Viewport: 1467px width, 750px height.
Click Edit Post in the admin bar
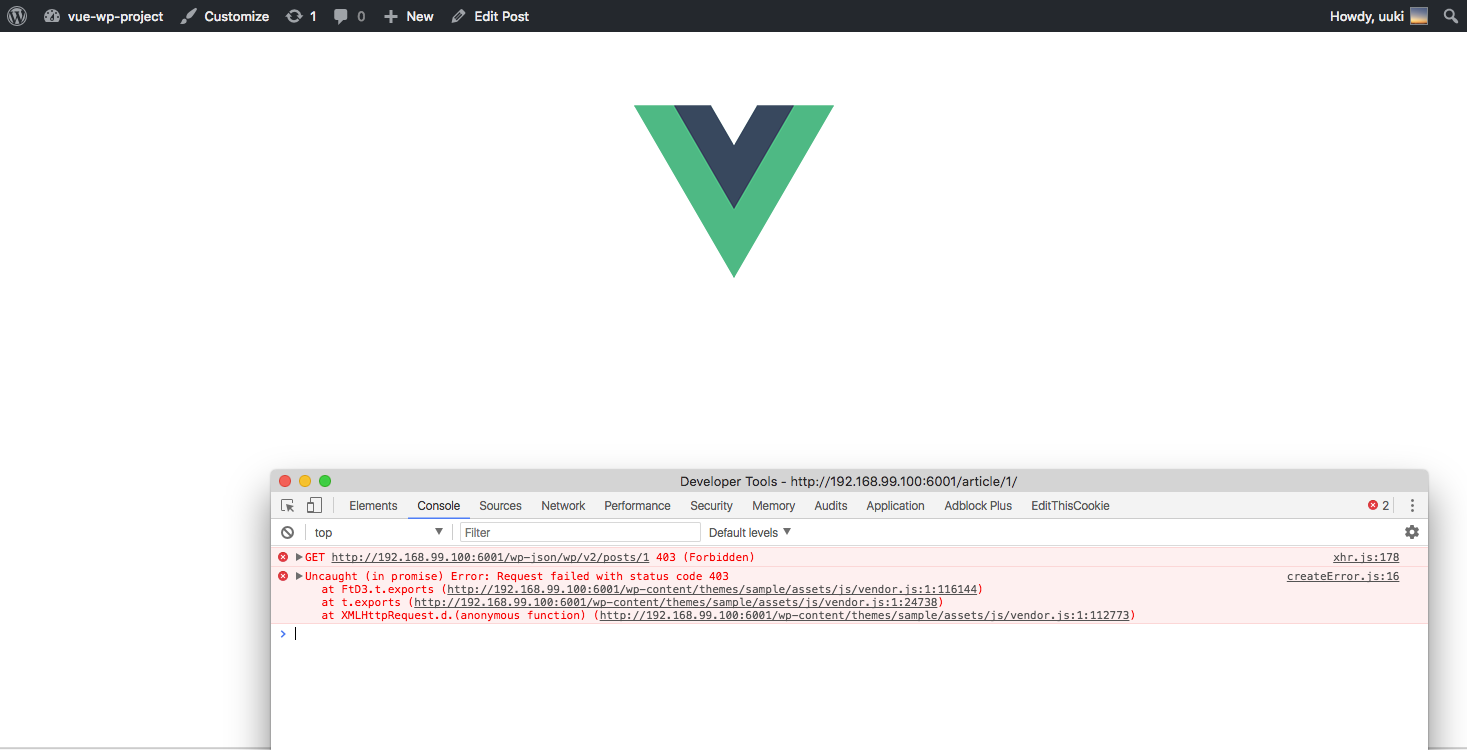click(x=490, y=16)
